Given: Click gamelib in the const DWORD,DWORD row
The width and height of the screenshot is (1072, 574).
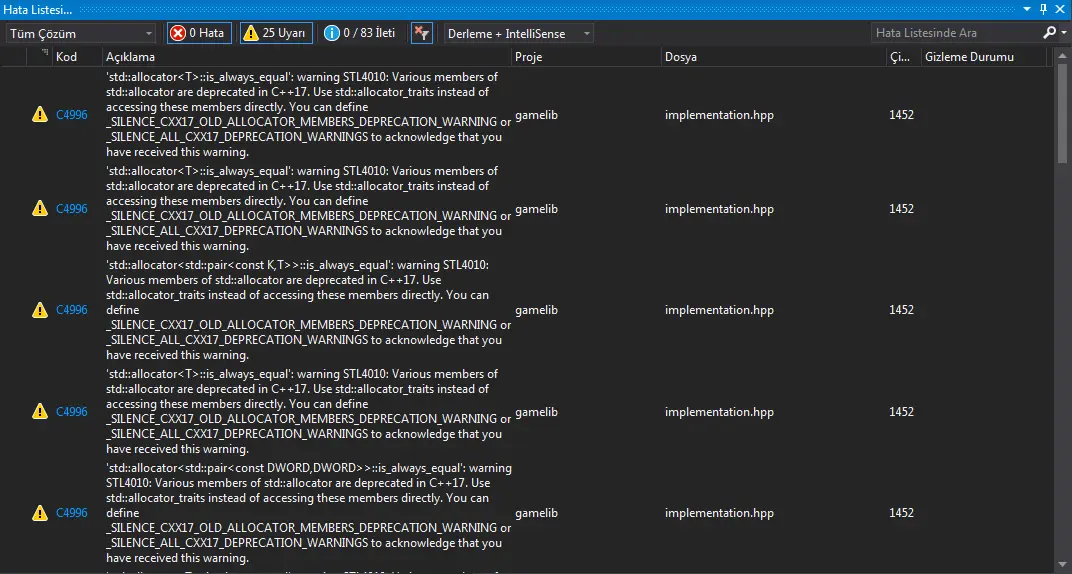Looking at the screenshot, I should (x=536, y=512).
